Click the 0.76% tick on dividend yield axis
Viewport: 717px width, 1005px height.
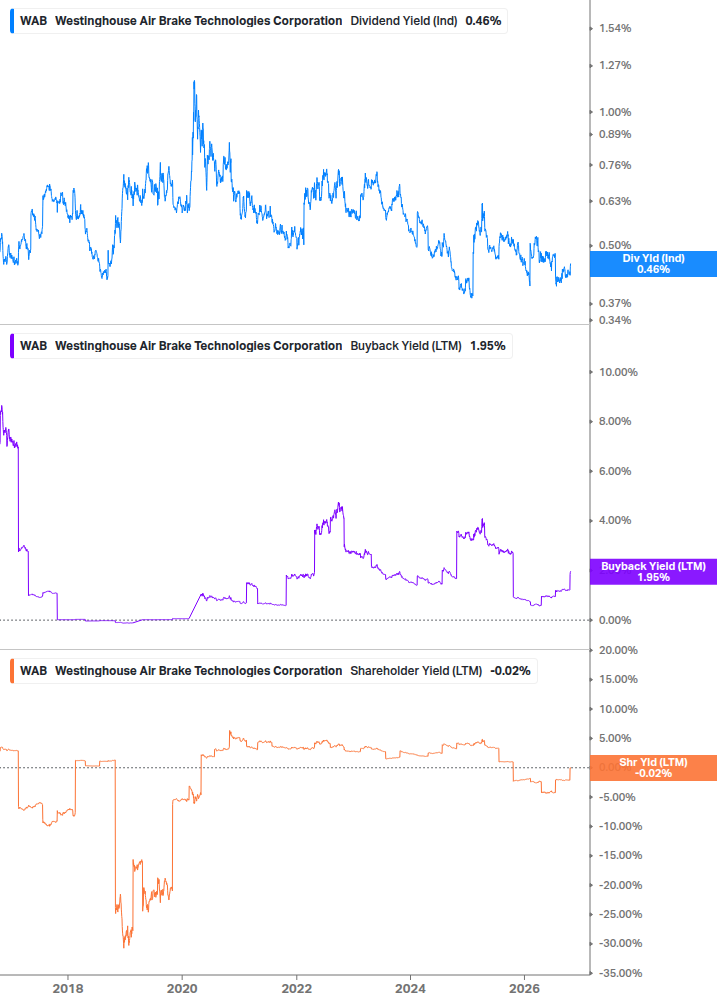(x=615, y=165)
